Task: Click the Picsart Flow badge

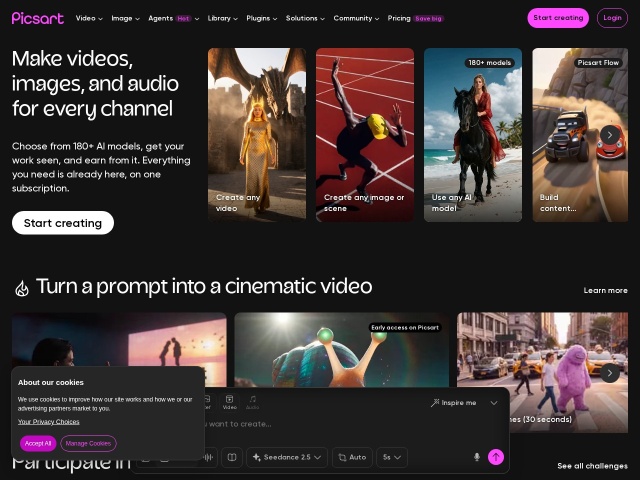Action: click(598, 62)
